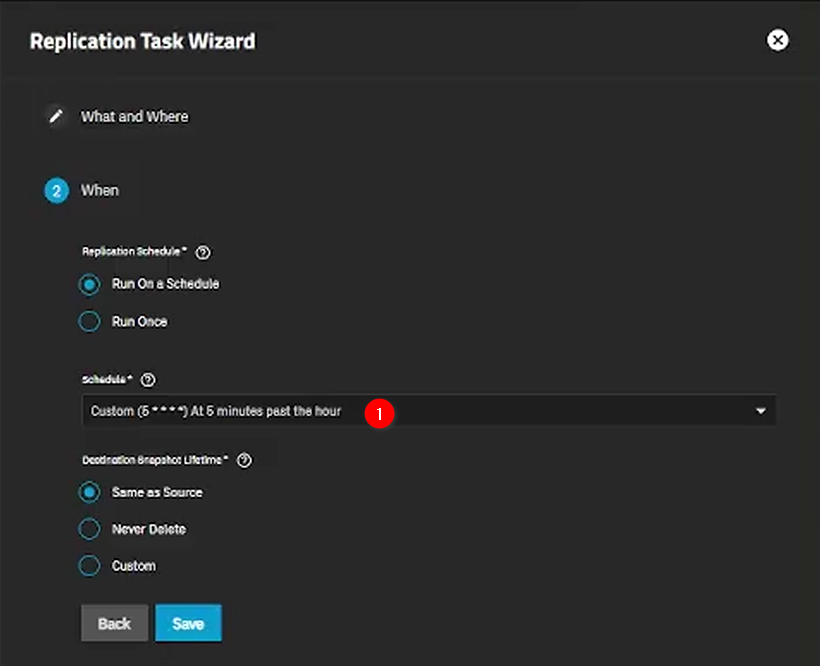
Task: Select the Run On a Schedule option
Action: 90,284
